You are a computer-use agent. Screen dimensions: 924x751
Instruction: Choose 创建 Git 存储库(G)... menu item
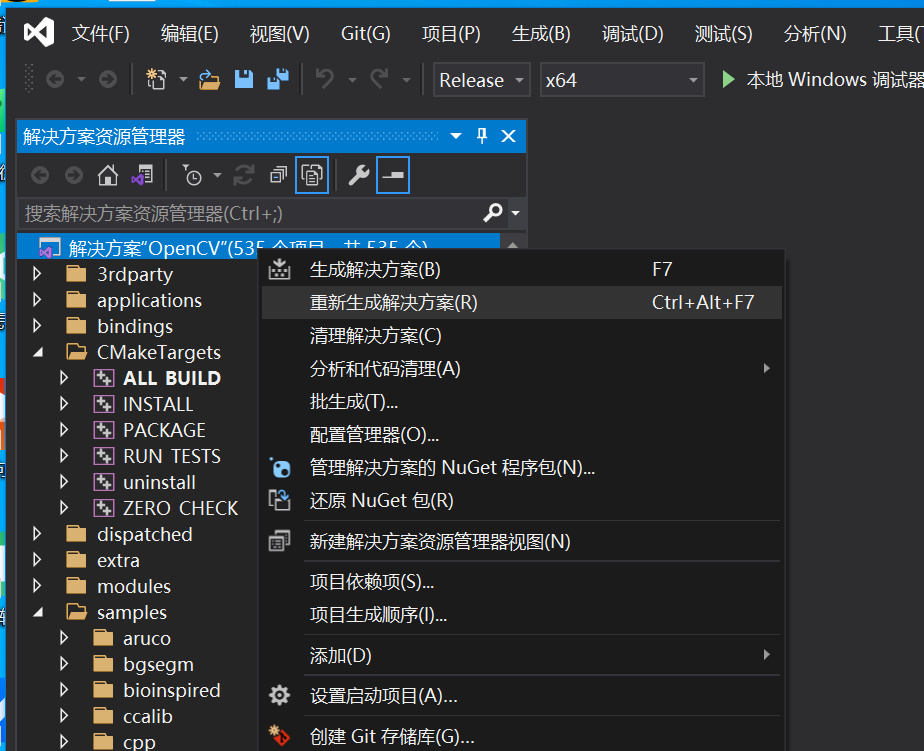[x=522, y=736]
